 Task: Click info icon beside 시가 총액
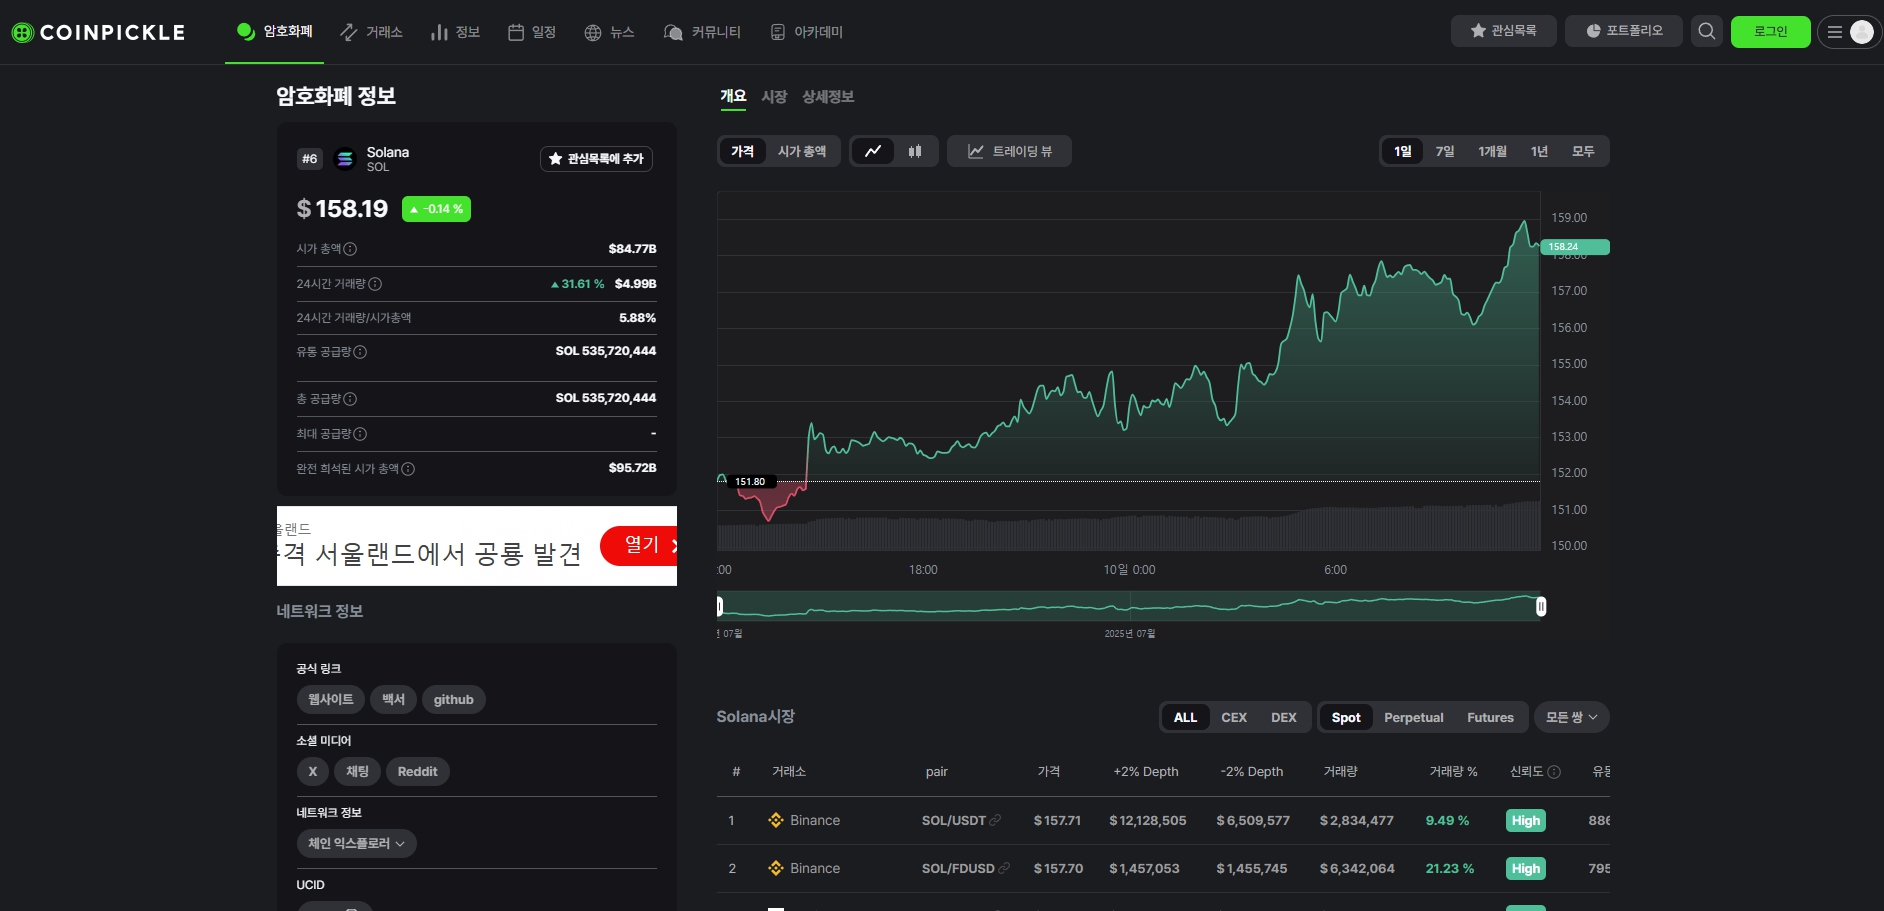(350, 249)
